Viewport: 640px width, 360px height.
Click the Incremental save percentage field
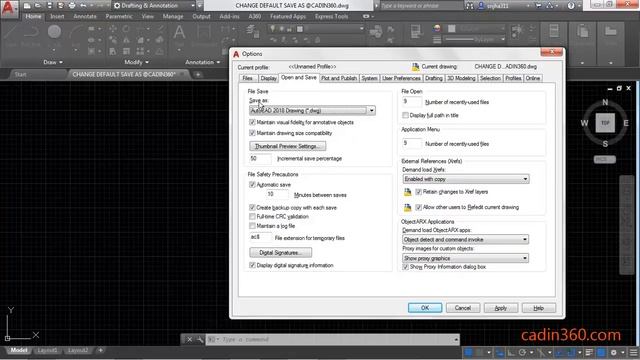(260, 158)
